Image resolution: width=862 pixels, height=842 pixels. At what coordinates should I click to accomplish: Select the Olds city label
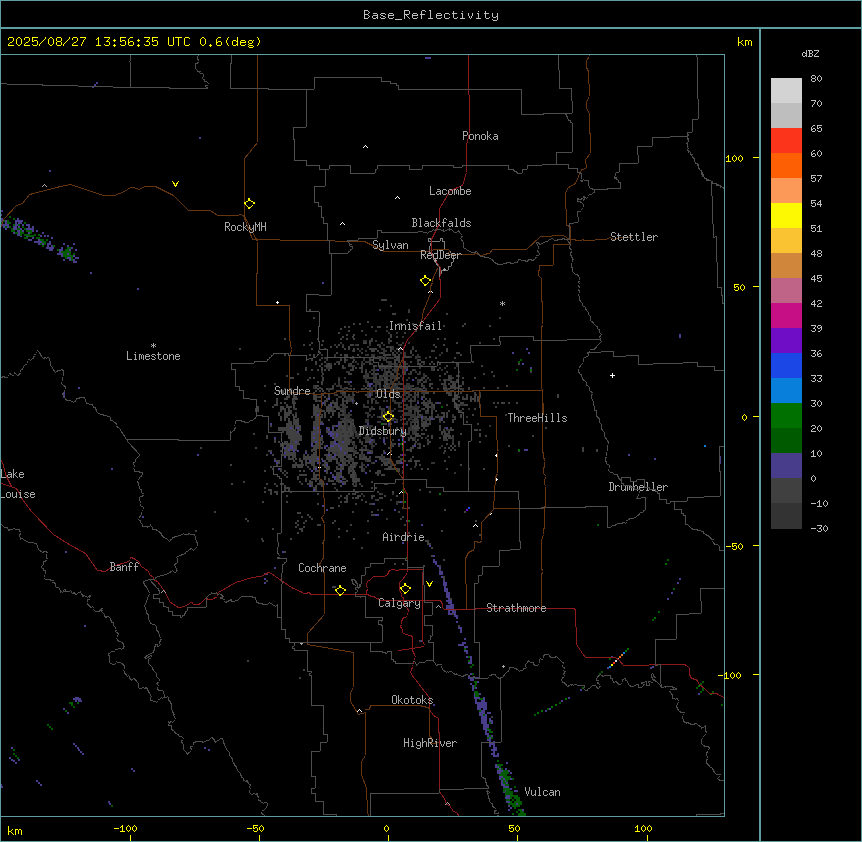point(388,394)
